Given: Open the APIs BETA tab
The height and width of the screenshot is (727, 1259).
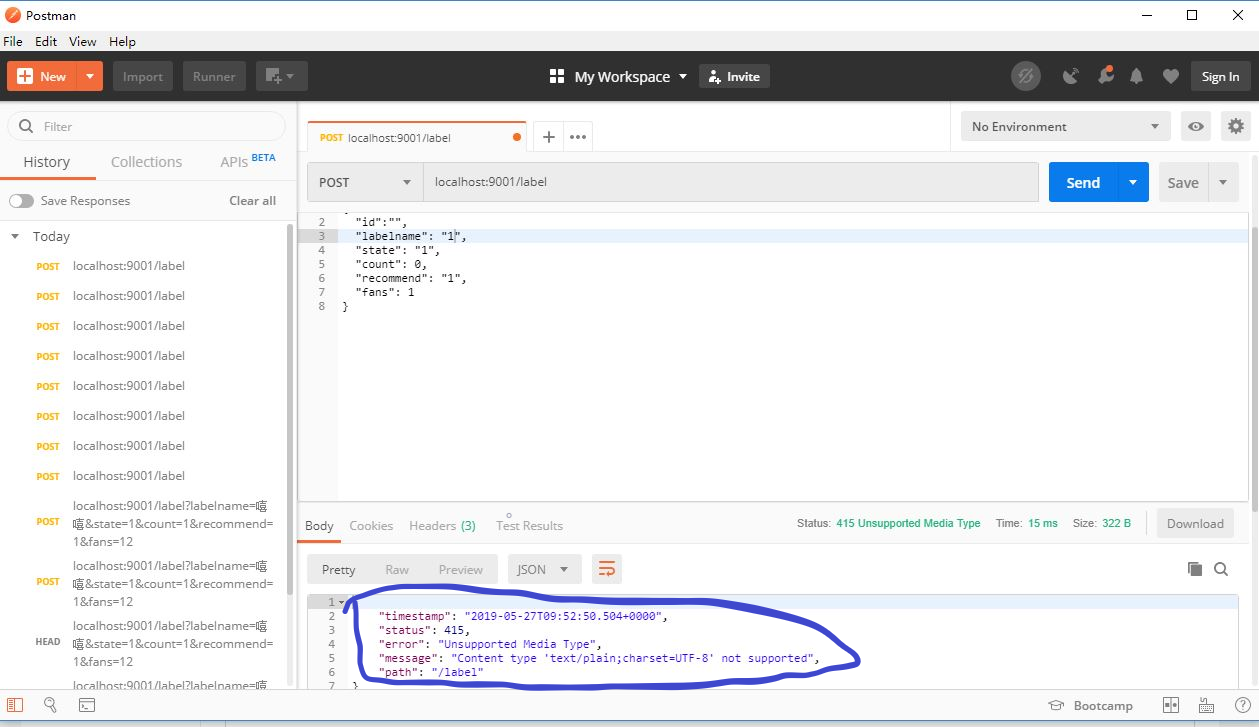Looking at the screenshot, I should click(x=247, y=161).
